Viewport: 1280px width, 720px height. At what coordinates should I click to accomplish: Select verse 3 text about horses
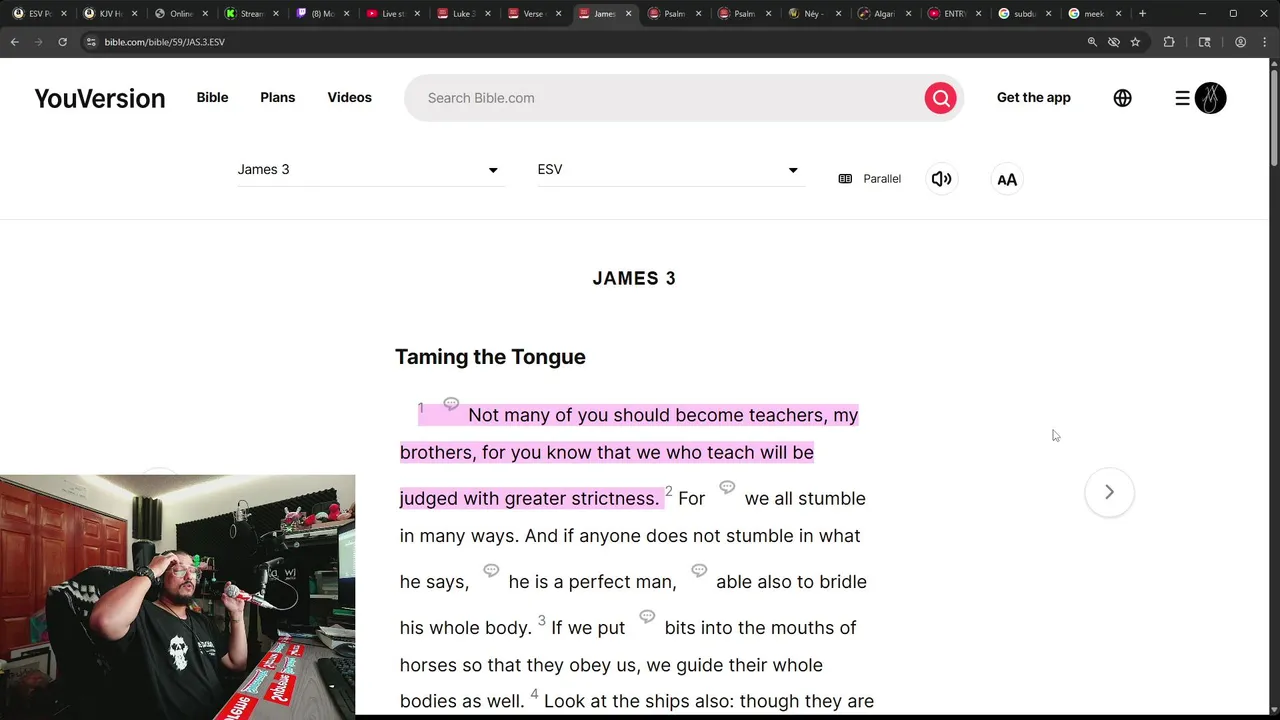pos(628,664)
